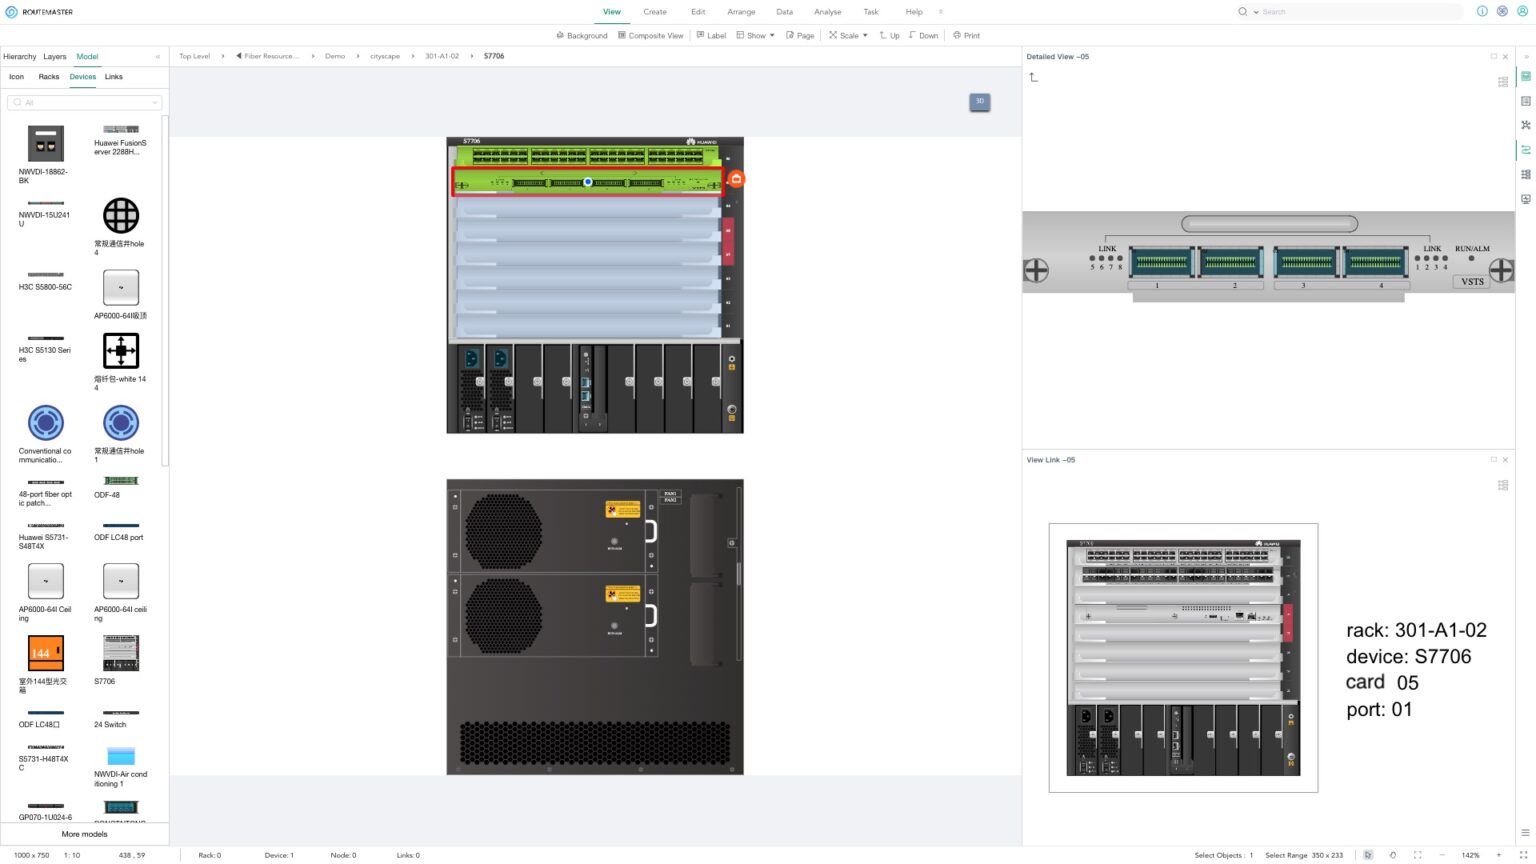Switch to the Racks tab
The height and width of the screenshot is (864, 1536).
48,76
